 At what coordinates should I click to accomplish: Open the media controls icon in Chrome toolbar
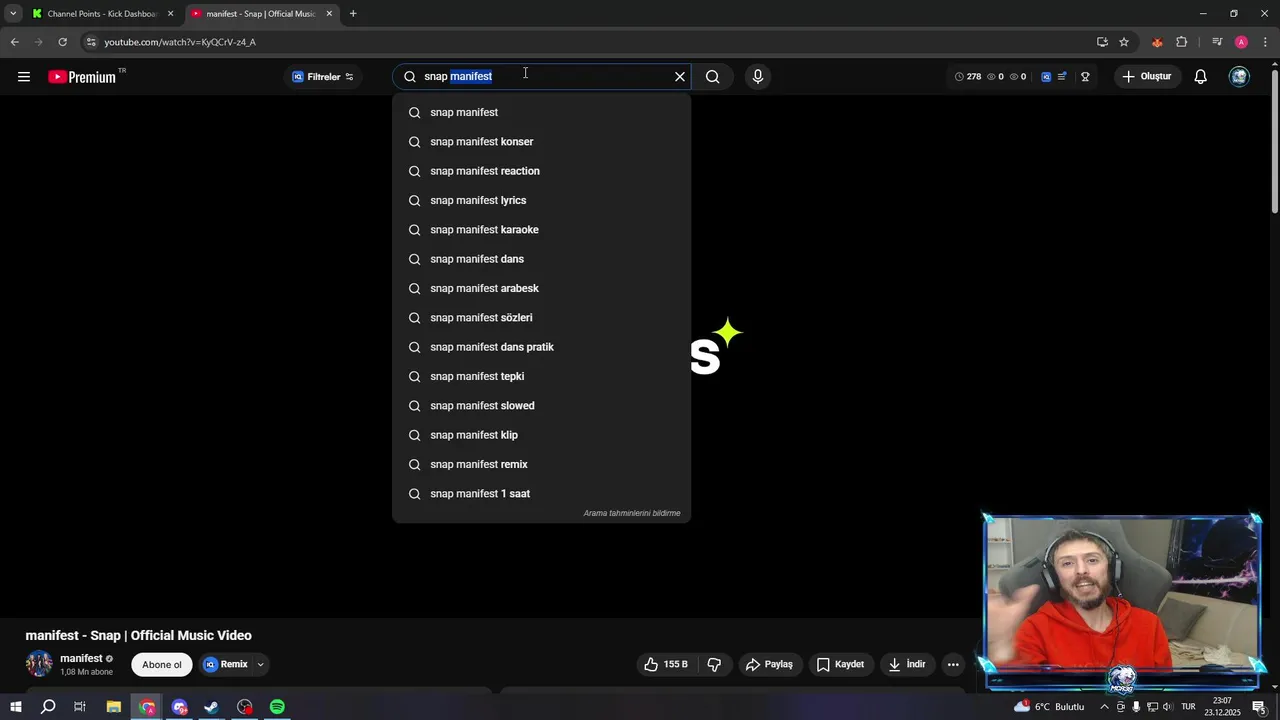coord(1217,42)
